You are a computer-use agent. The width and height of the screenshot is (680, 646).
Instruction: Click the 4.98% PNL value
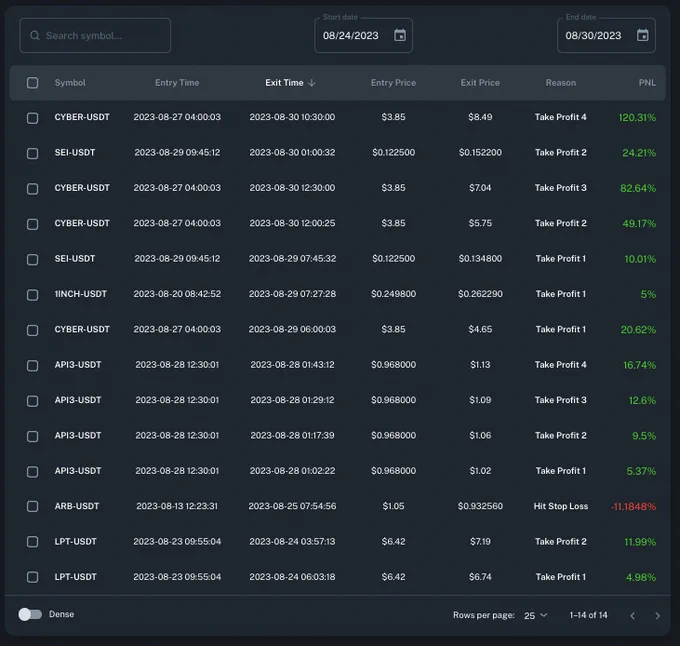[641, 577]
